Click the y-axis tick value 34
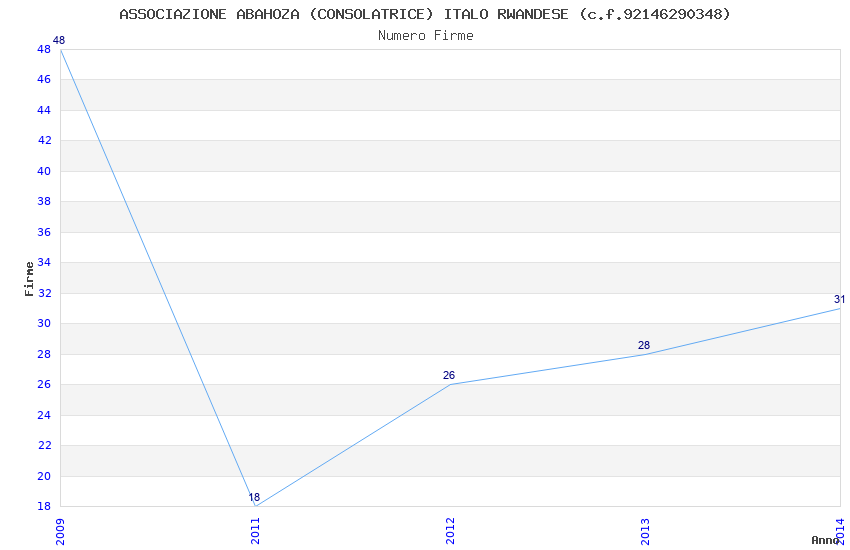The height and width of the screenshot is (550, 850). 44,262
